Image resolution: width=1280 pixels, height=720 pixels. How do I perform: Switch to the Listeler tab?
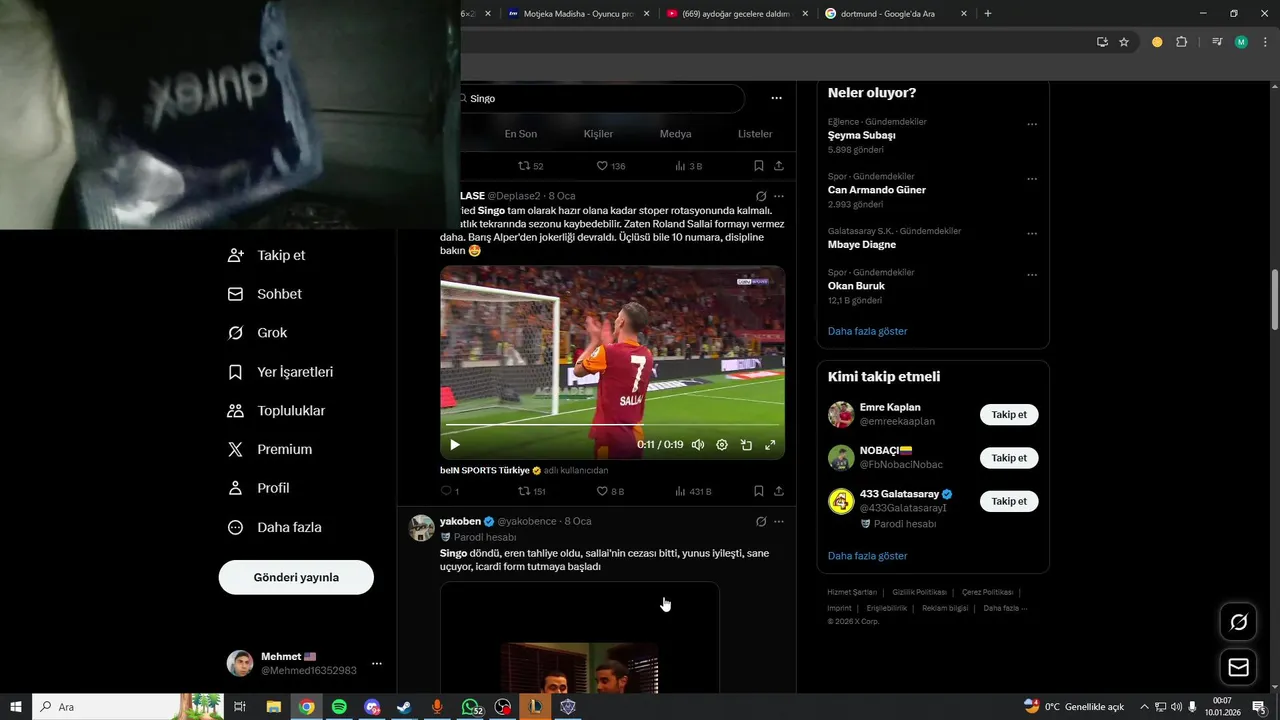tap(755, 134)
